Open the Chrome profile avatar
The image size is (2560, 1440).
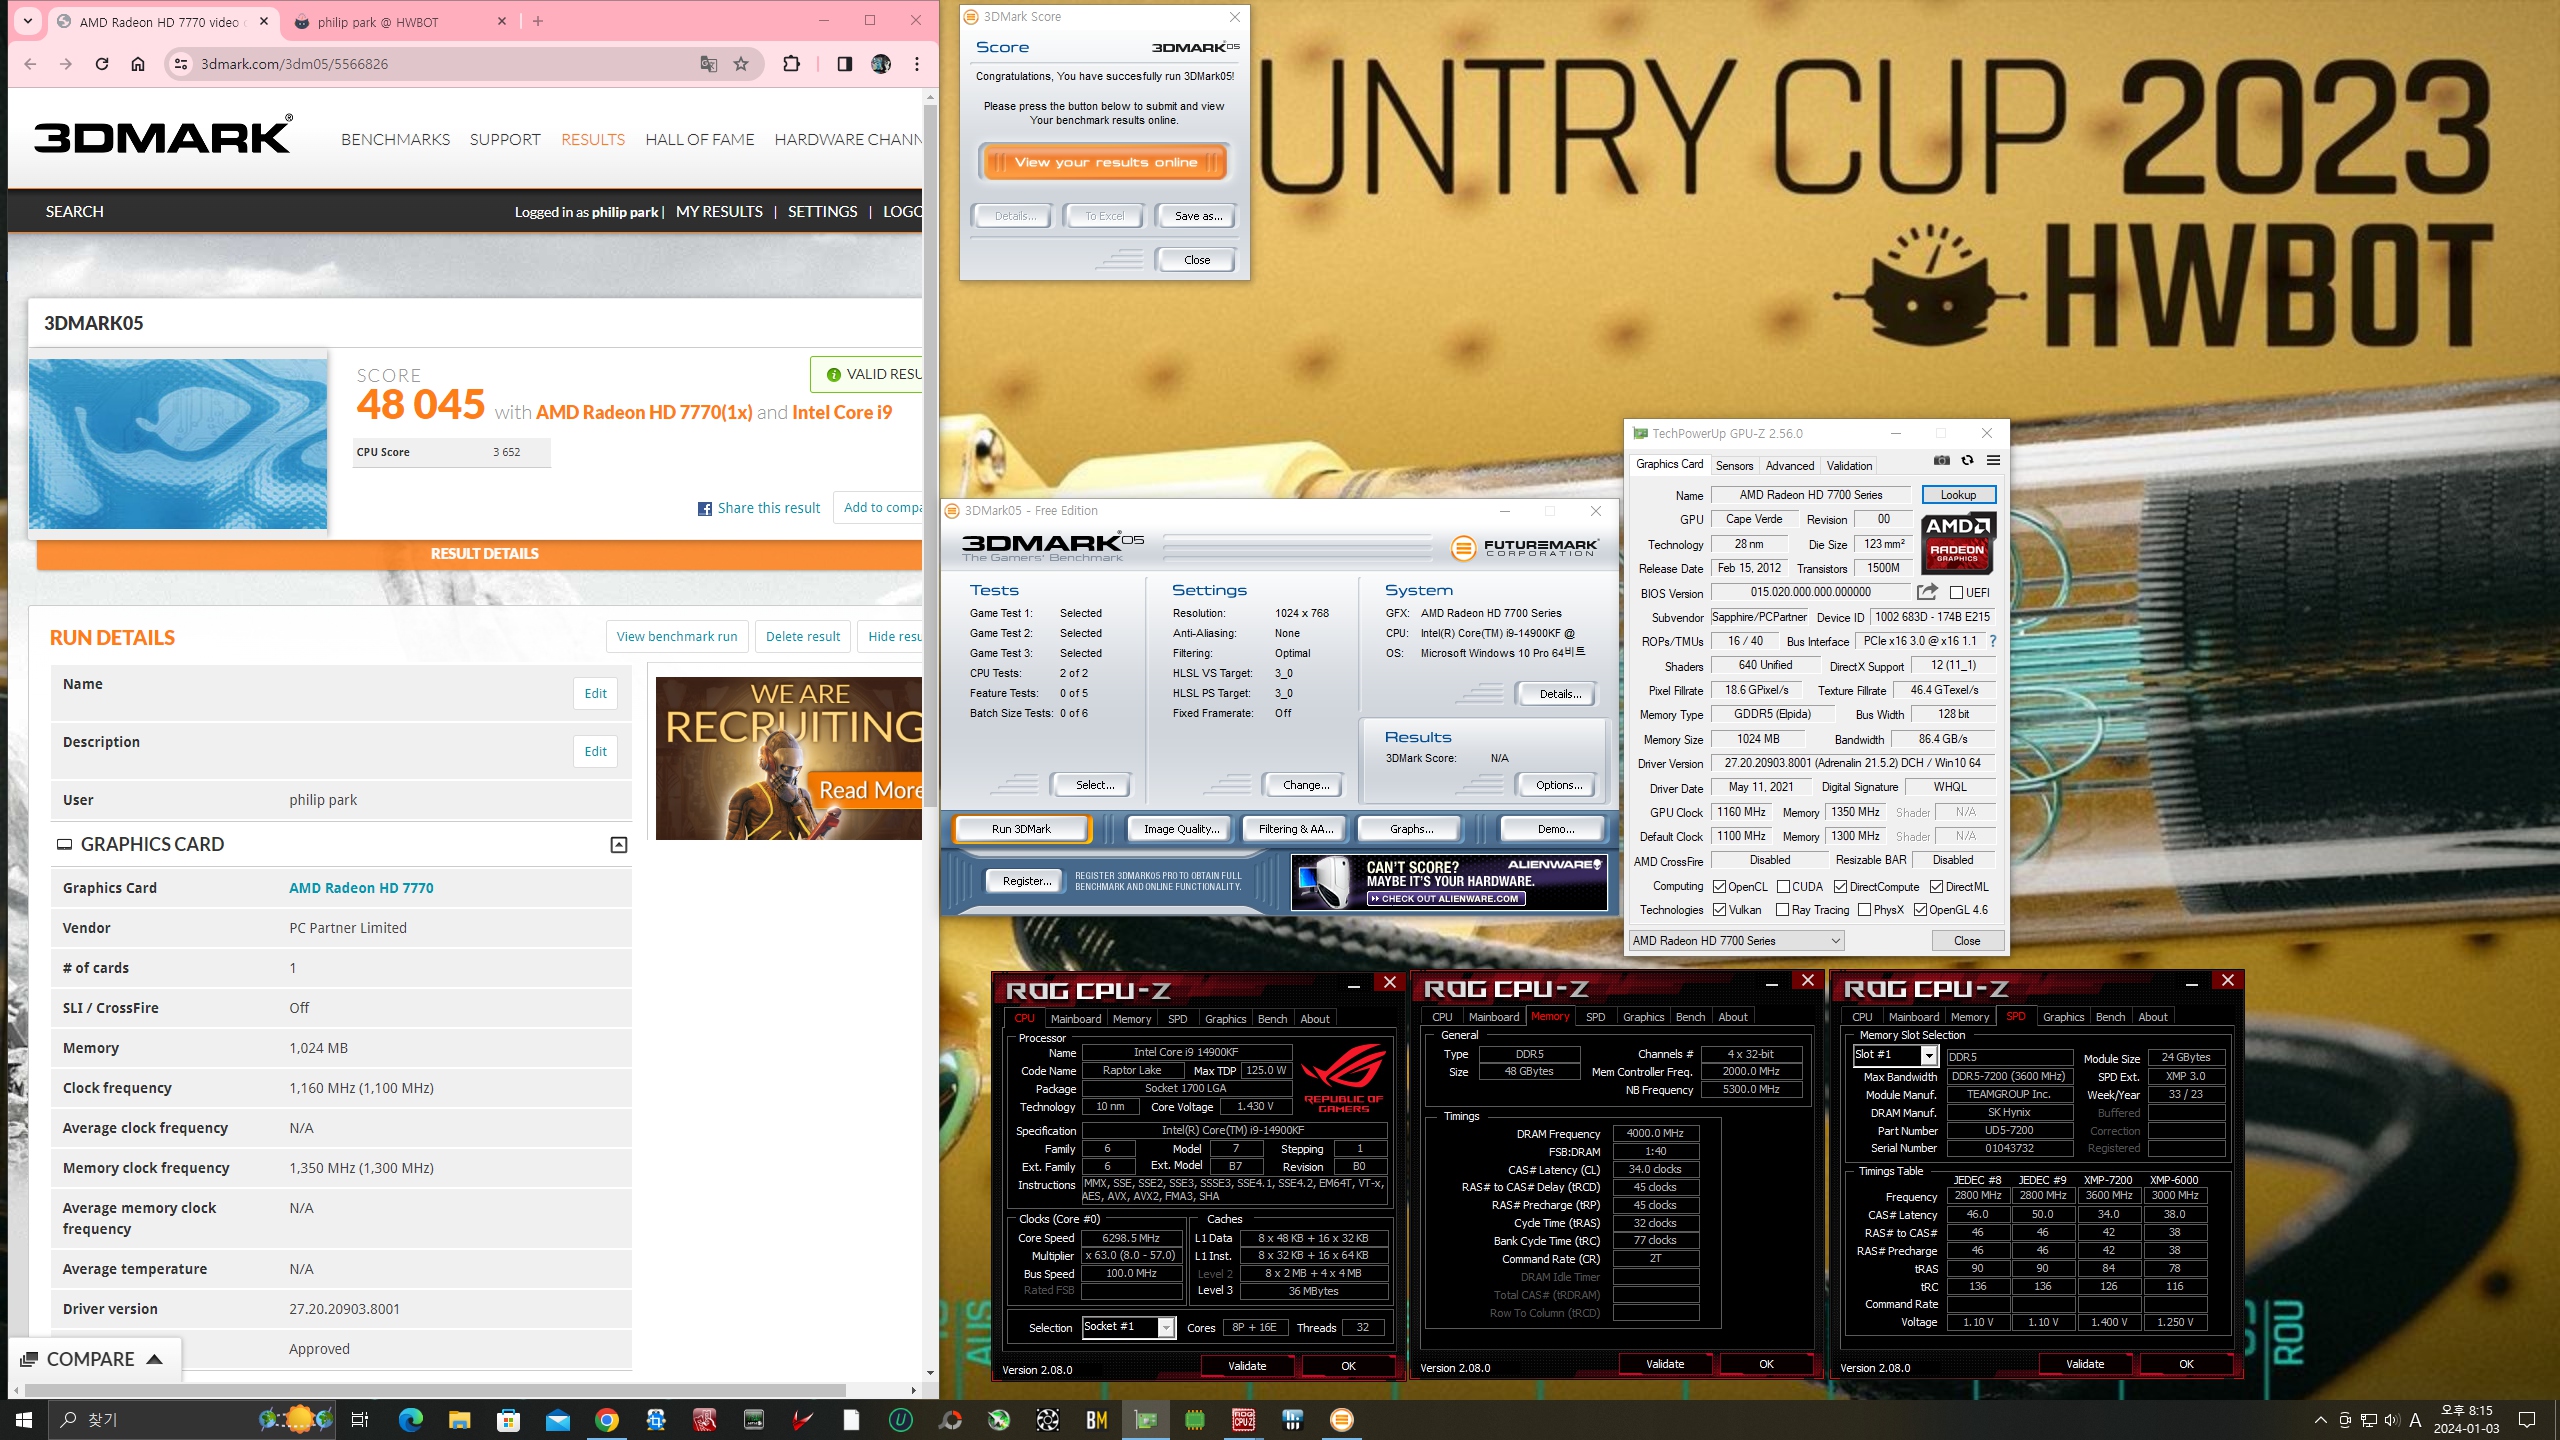881,64
